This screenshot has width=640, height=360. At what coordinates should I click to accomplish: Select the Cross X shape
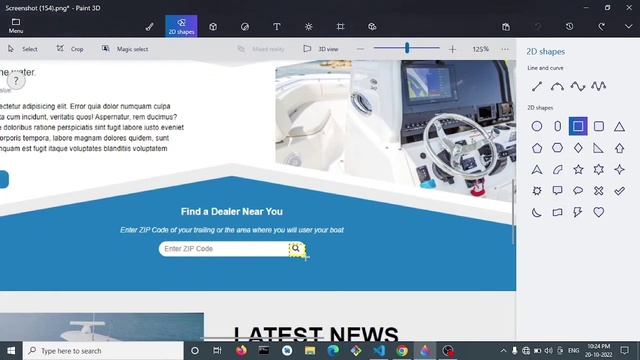click(599, 191)
